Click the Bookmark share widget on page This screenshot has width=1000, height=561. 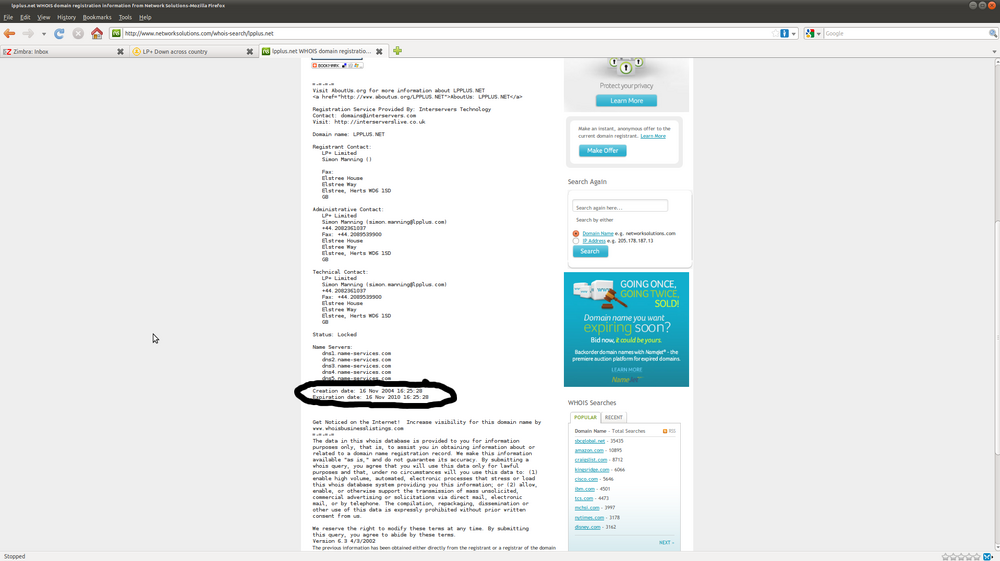click(x=337, y=65)
